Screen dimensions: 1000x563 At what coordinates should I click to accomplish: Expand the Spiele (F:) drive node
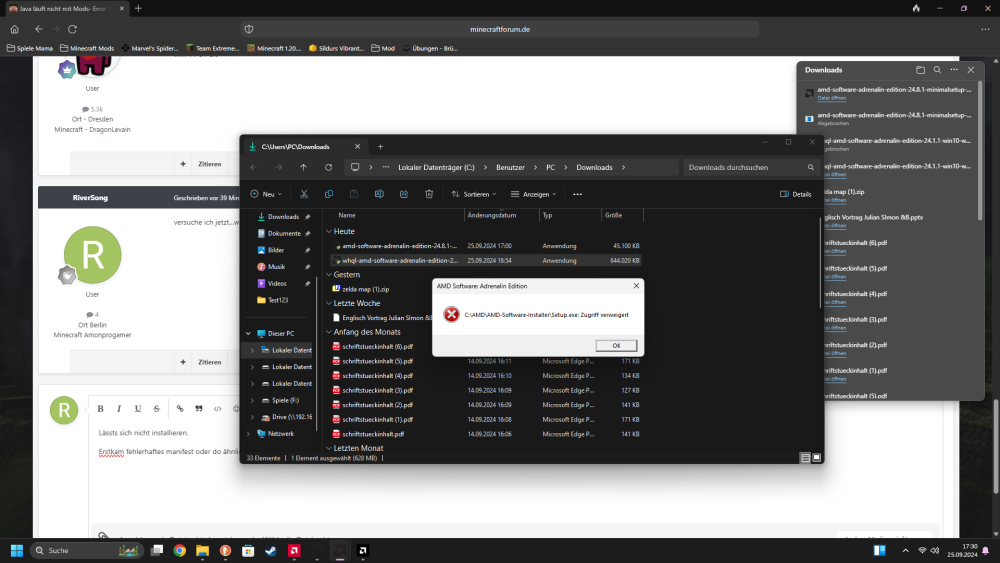click(252, 400)
